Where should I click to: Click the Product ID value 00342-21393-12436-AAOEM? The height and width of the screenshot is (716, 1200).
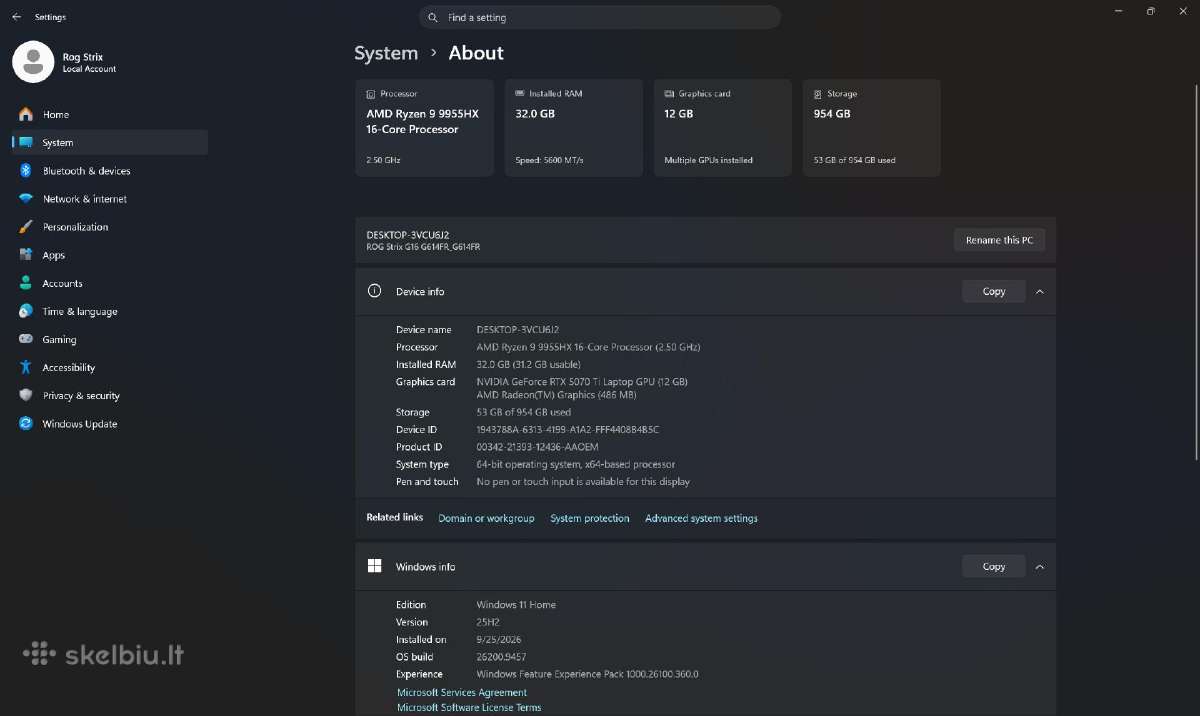[x=538, y=447]
